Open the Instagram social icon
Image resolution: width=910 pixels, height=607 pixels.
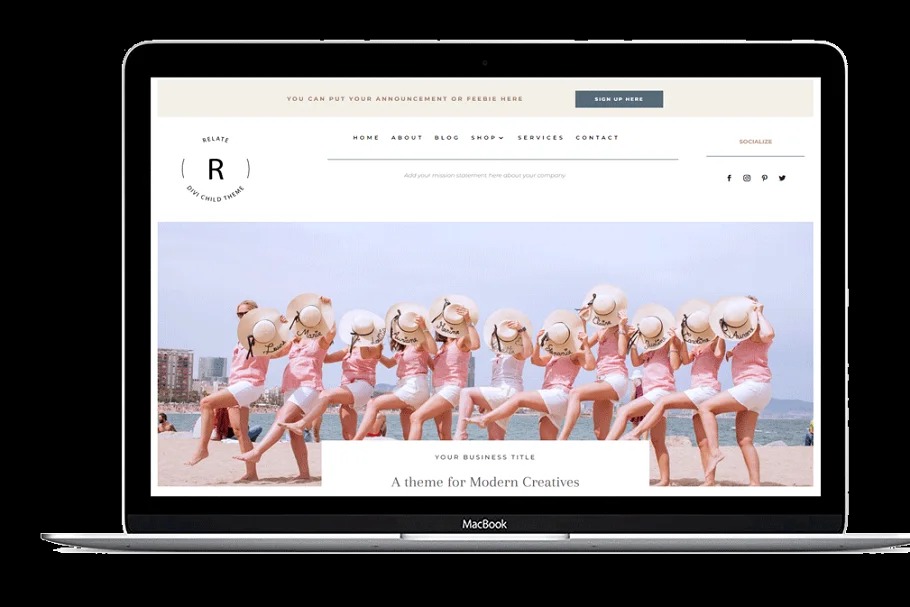pos(747,178)
